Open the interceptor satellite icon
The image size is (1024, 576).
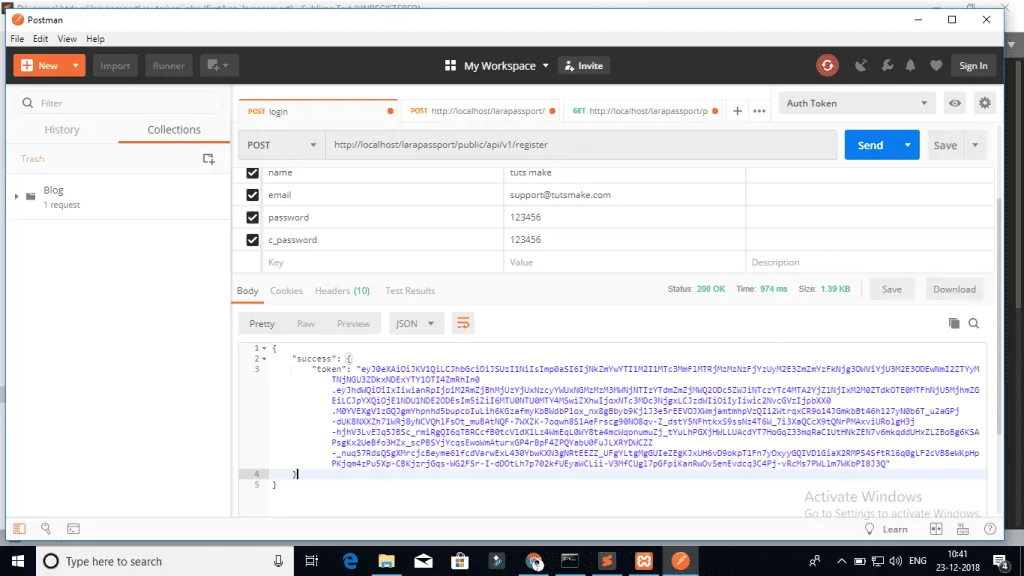[861, 65]
